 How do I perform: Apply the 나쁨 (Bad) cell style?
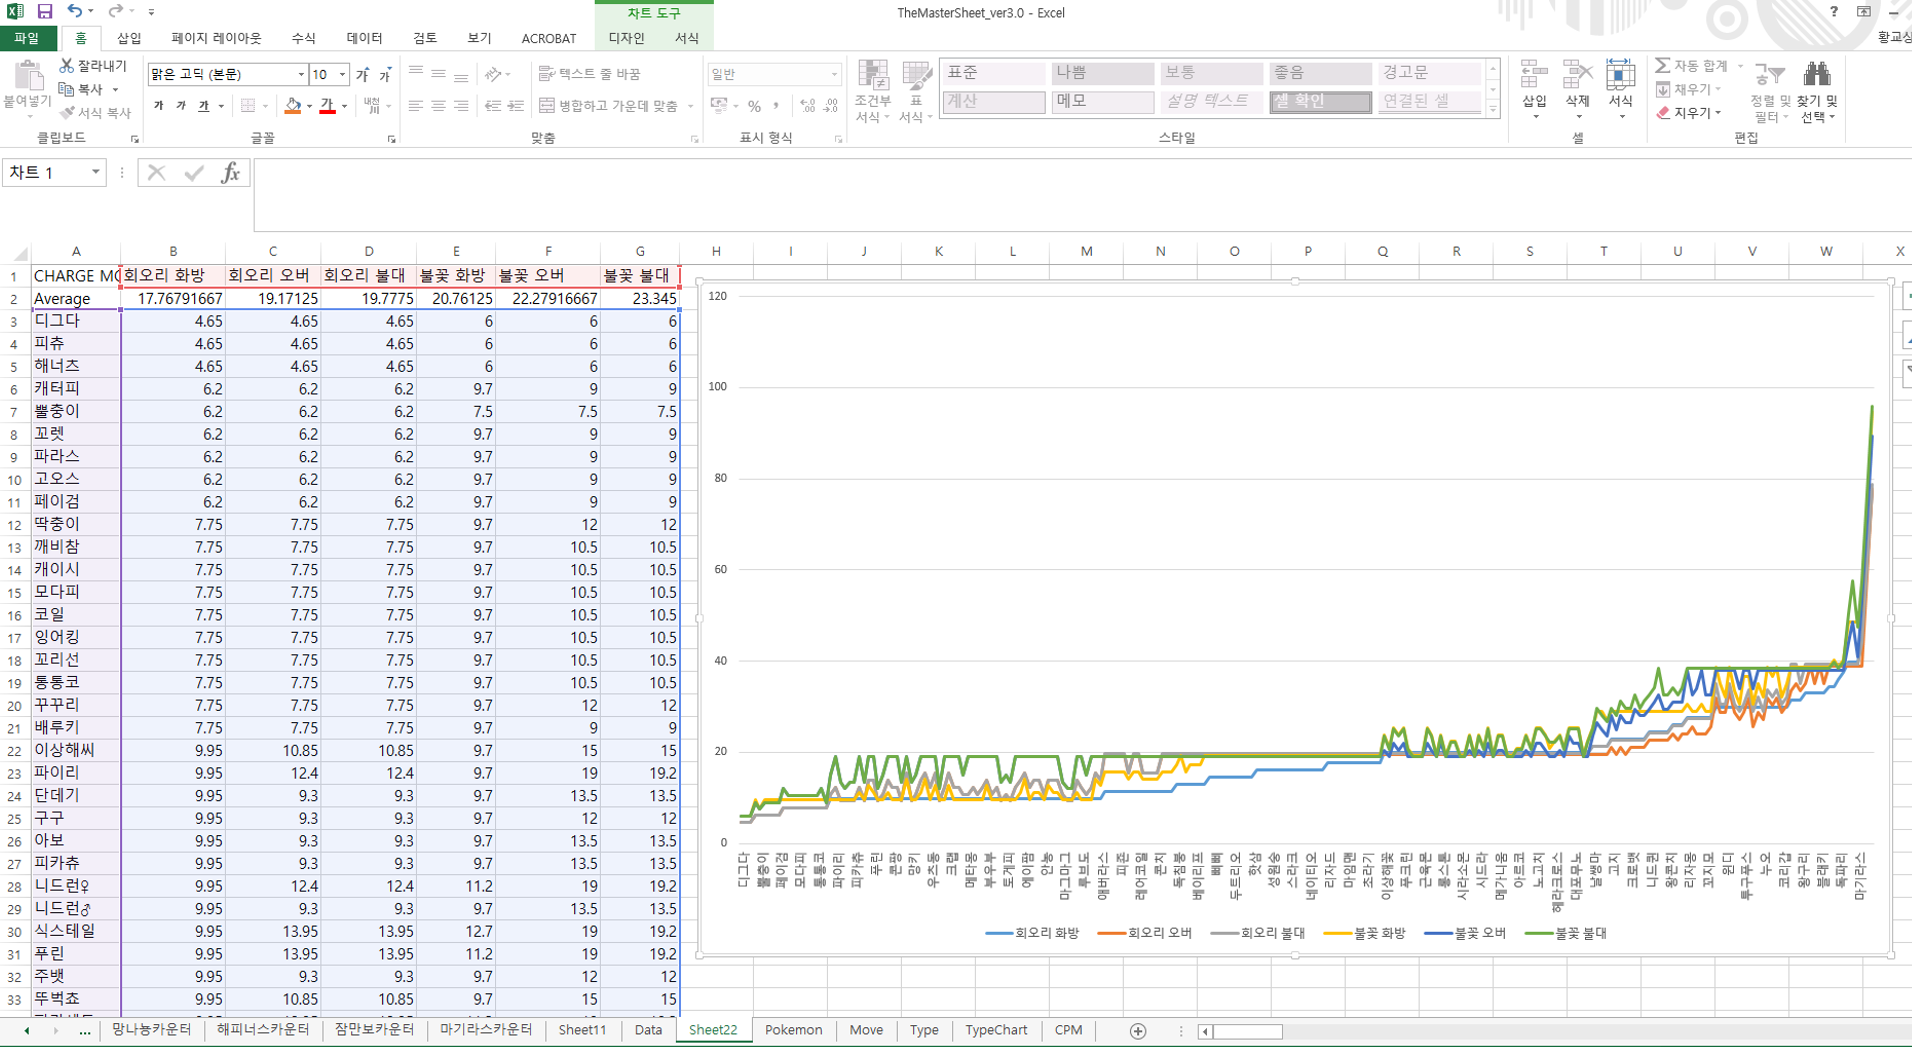(x=1102, y=73)
